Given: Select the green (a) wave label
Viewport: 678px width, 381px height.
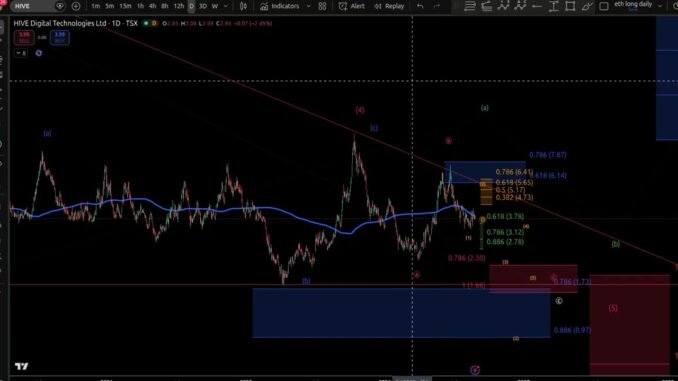Looking at the screenshot, I should click(x=485, y=108).
